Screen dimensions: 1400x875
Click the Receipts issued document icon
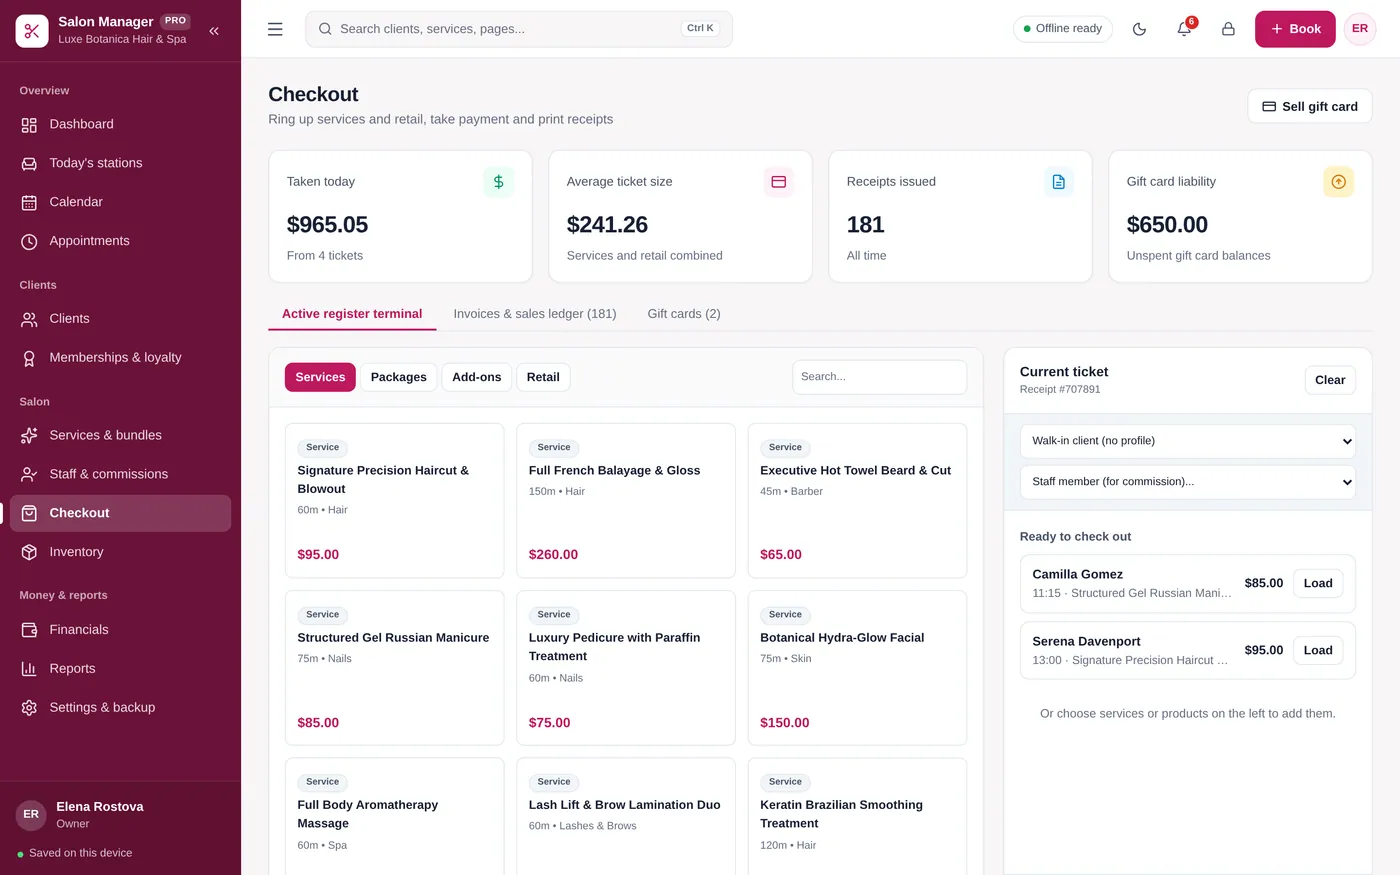[1058, 182]
